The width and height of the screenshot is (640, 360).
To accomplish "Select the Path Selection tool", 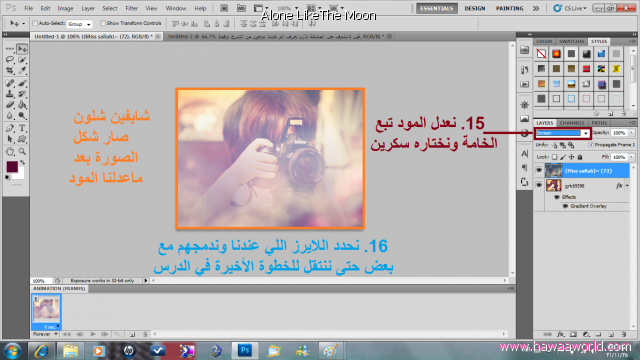I will coord(10,139).
